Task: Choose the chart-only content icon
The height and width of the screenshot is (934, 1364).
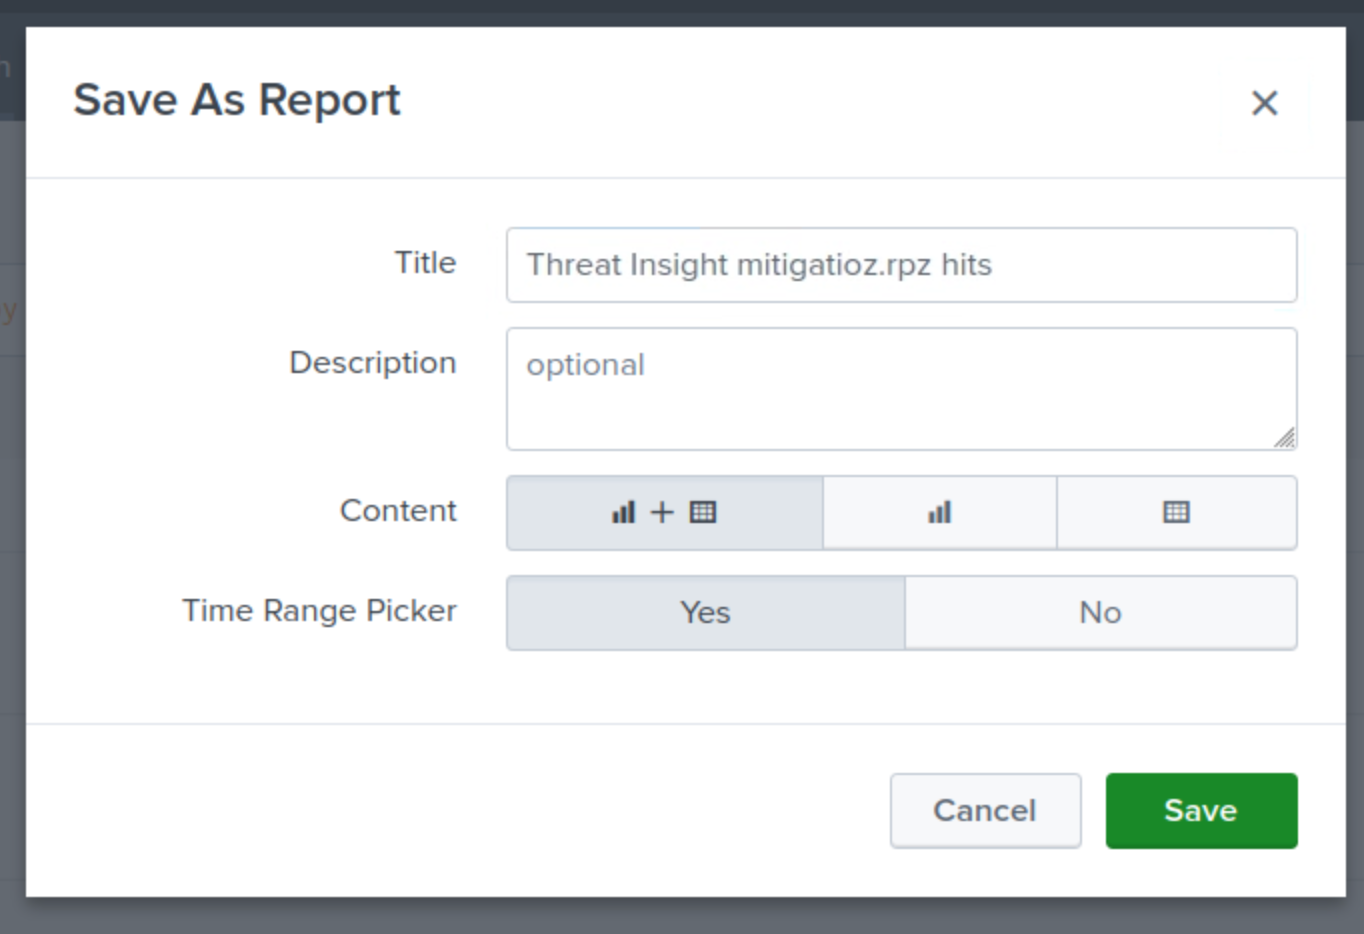Action: click(x=939, y=513)
